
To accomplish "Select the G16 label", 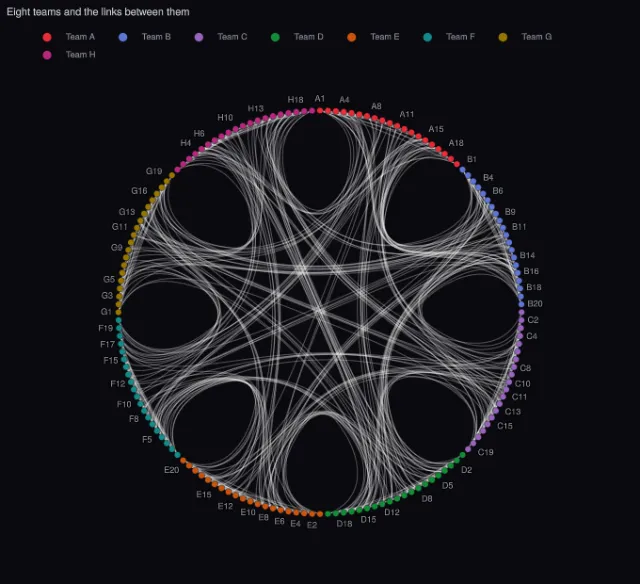I will [x=139, y=191].
